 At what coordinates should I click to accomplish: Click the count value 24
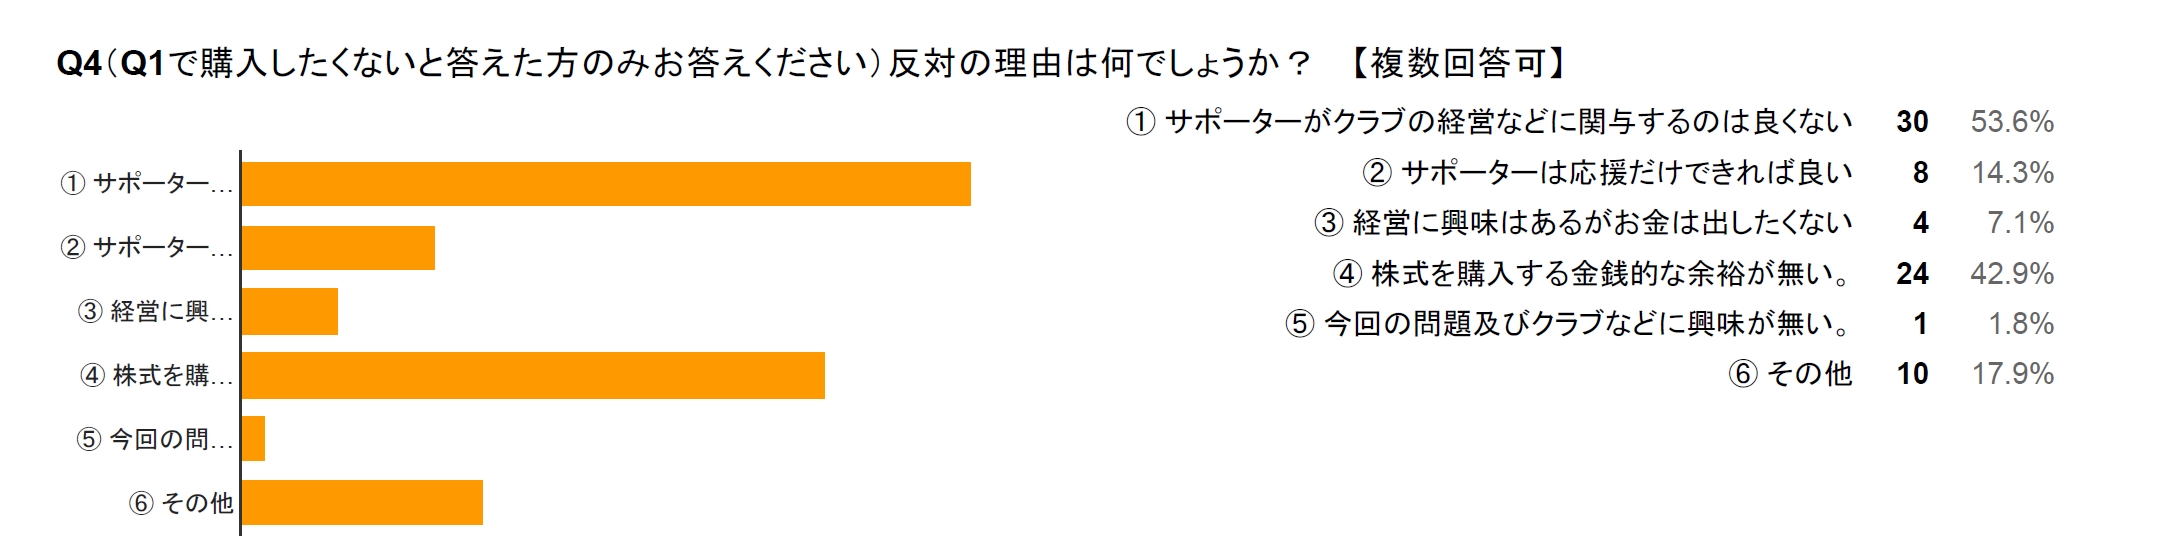point(1912,273)
